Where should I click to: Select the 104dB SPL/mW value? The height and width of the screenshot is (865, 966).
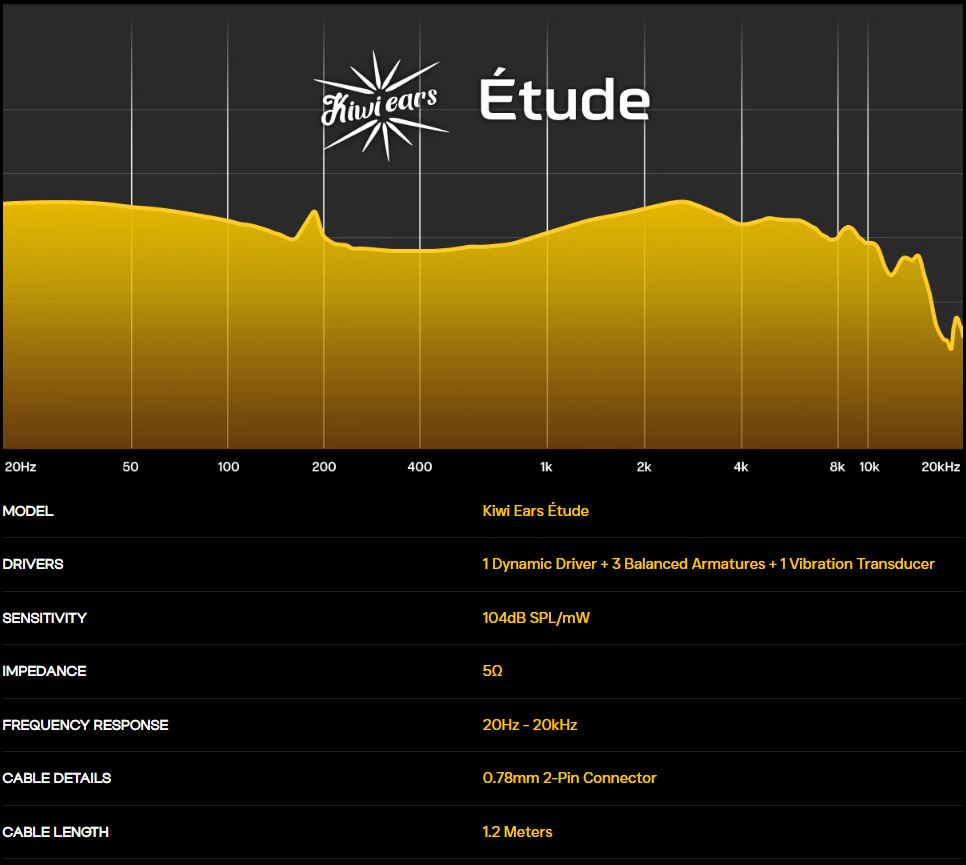536,618
